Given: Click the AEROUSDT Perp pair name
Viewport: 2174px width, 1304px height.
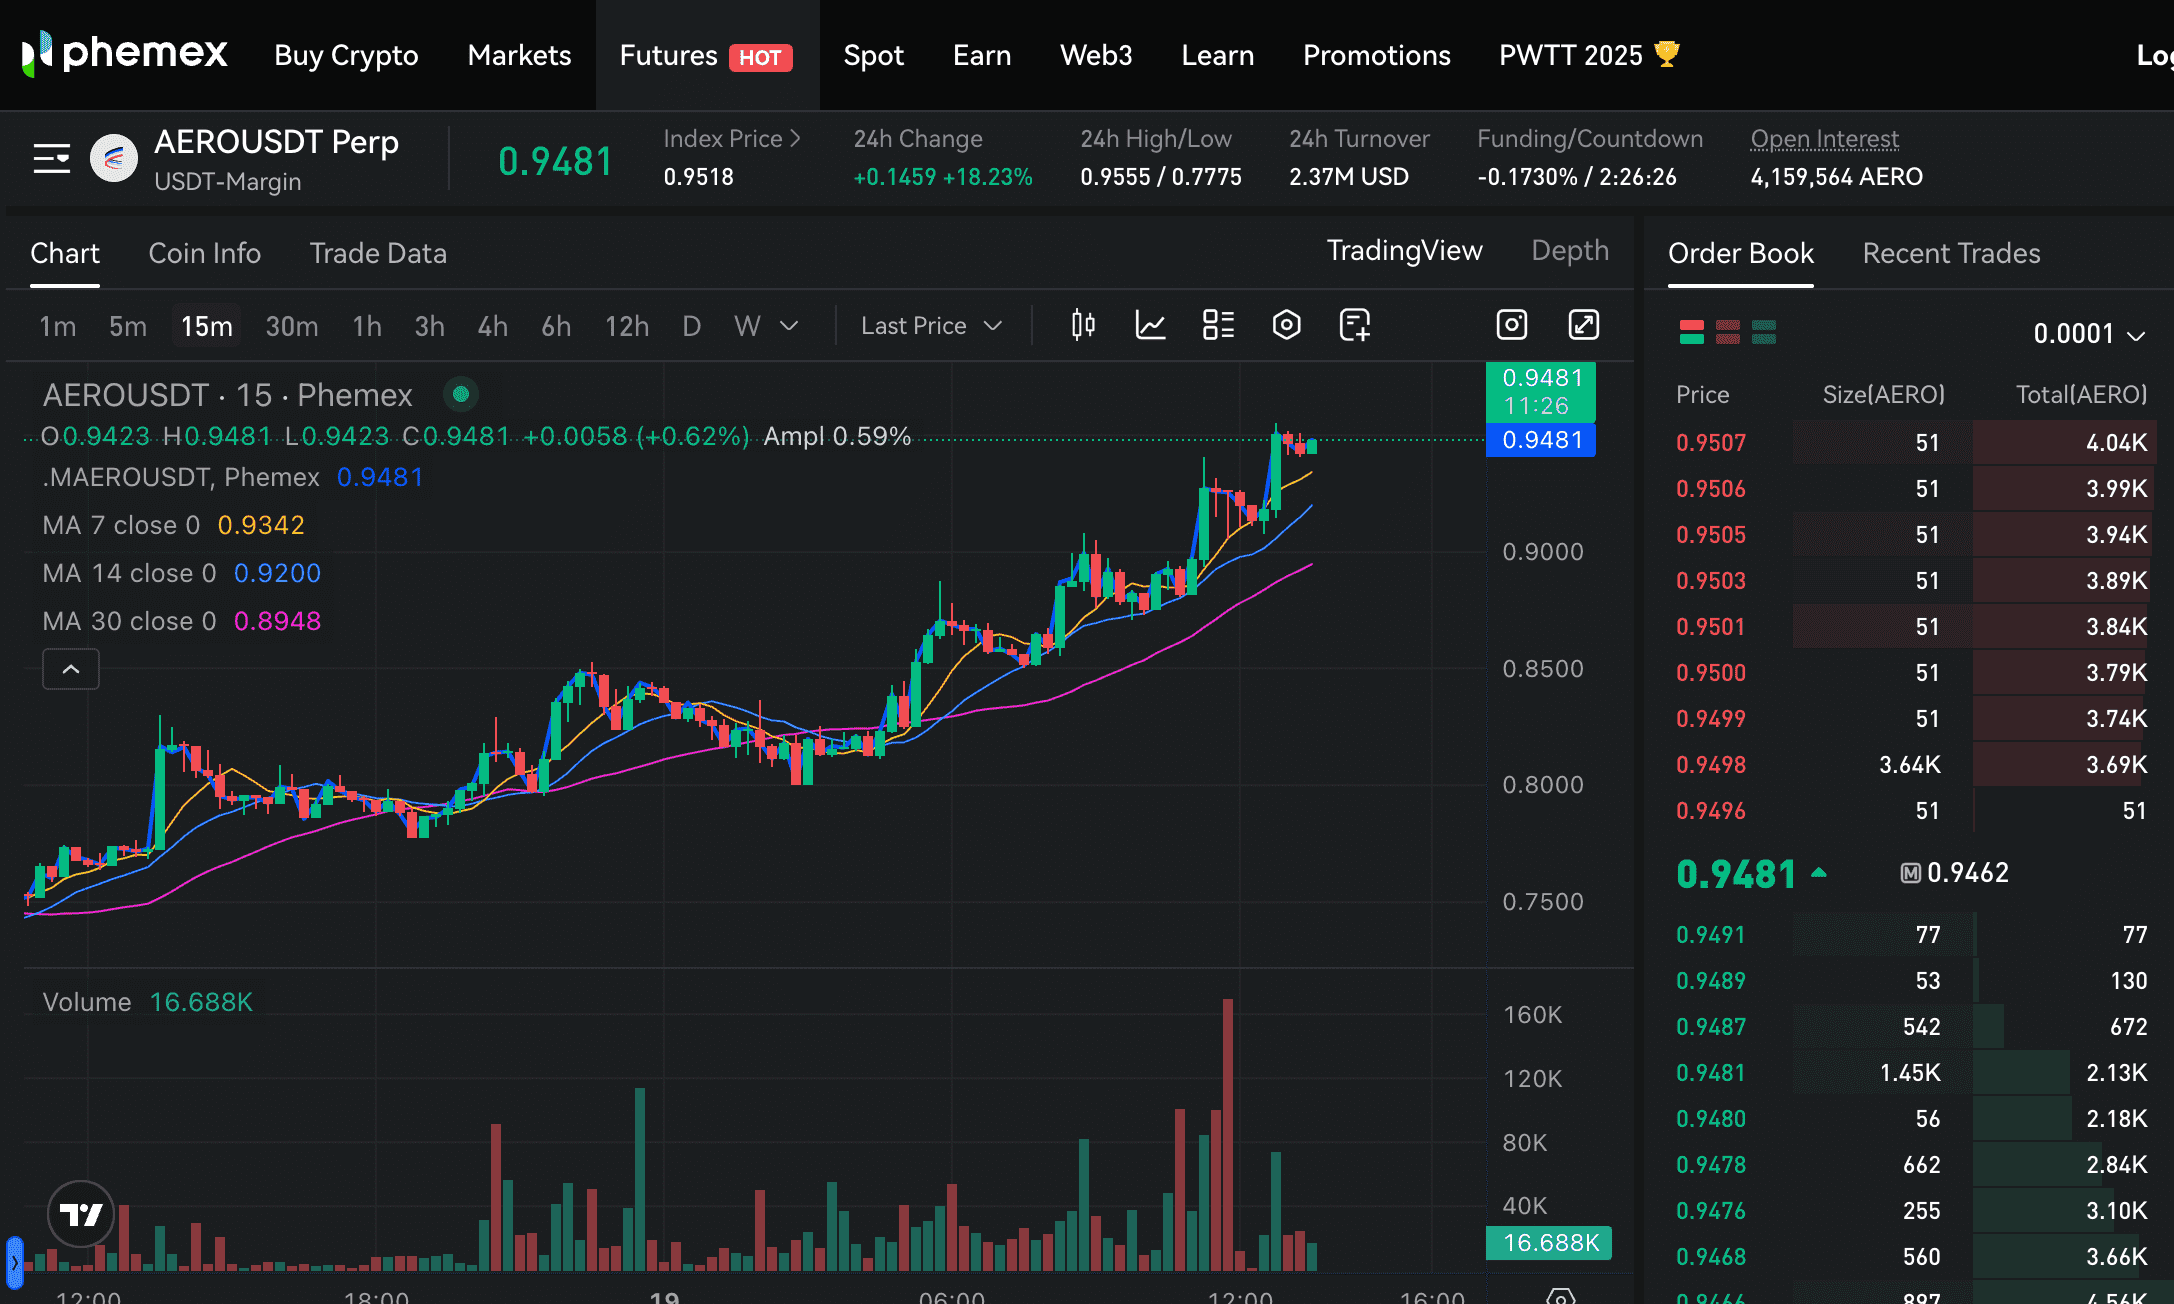Looking at the screenshot, I should tap(276, 142).
